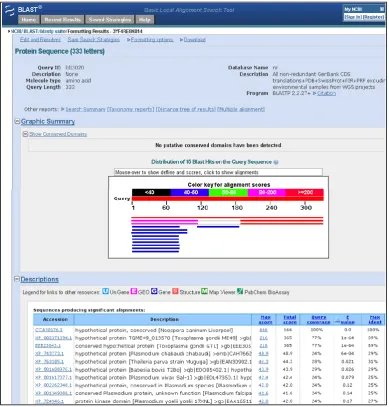
Task: Click the Sign In link
Action: click(x=353, y=17)
